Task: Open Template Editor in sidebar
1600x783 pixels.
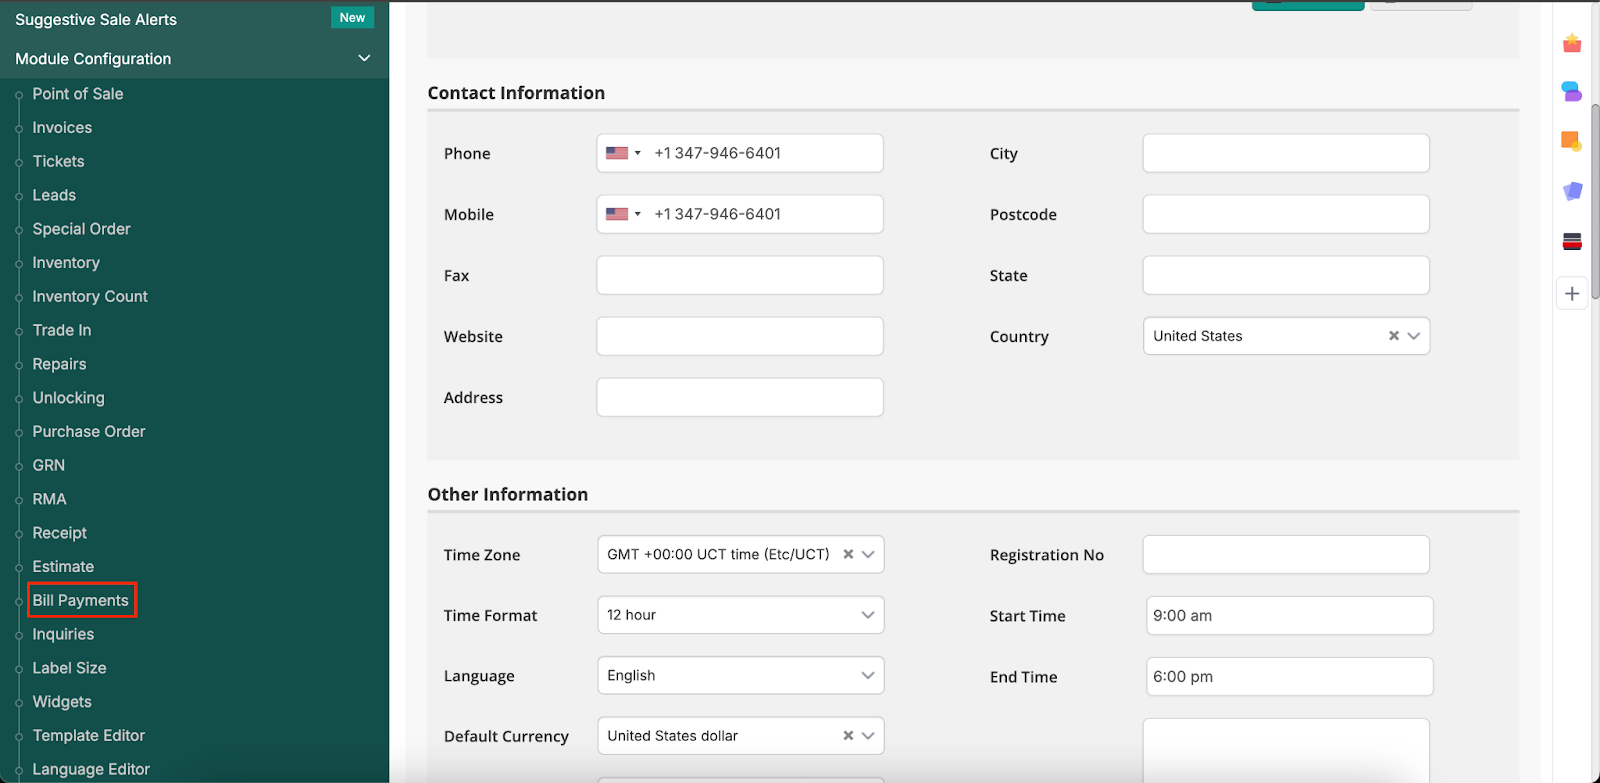Action: click(x=89, y=736)
